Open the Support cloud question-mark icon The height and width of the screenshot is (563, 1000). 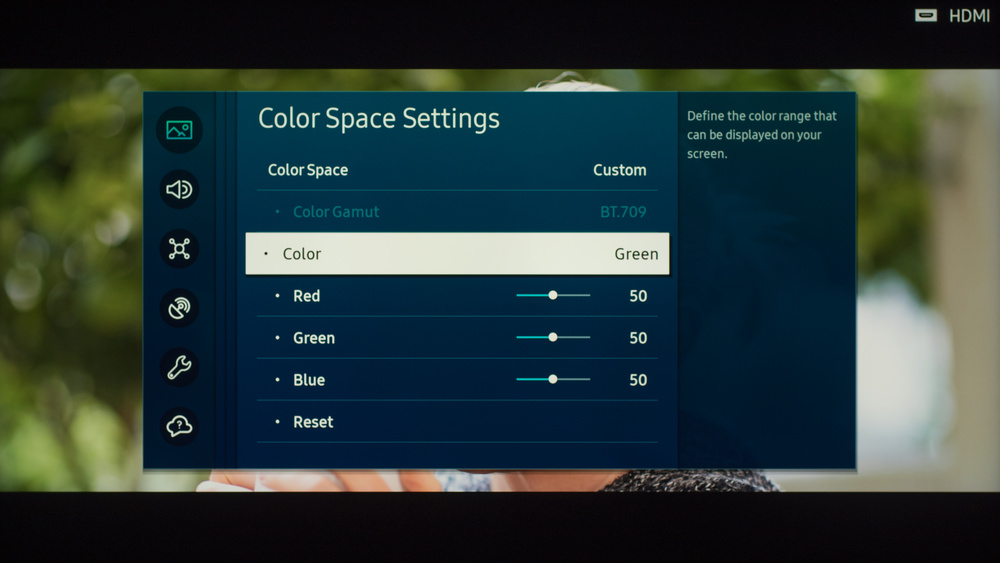179,427
